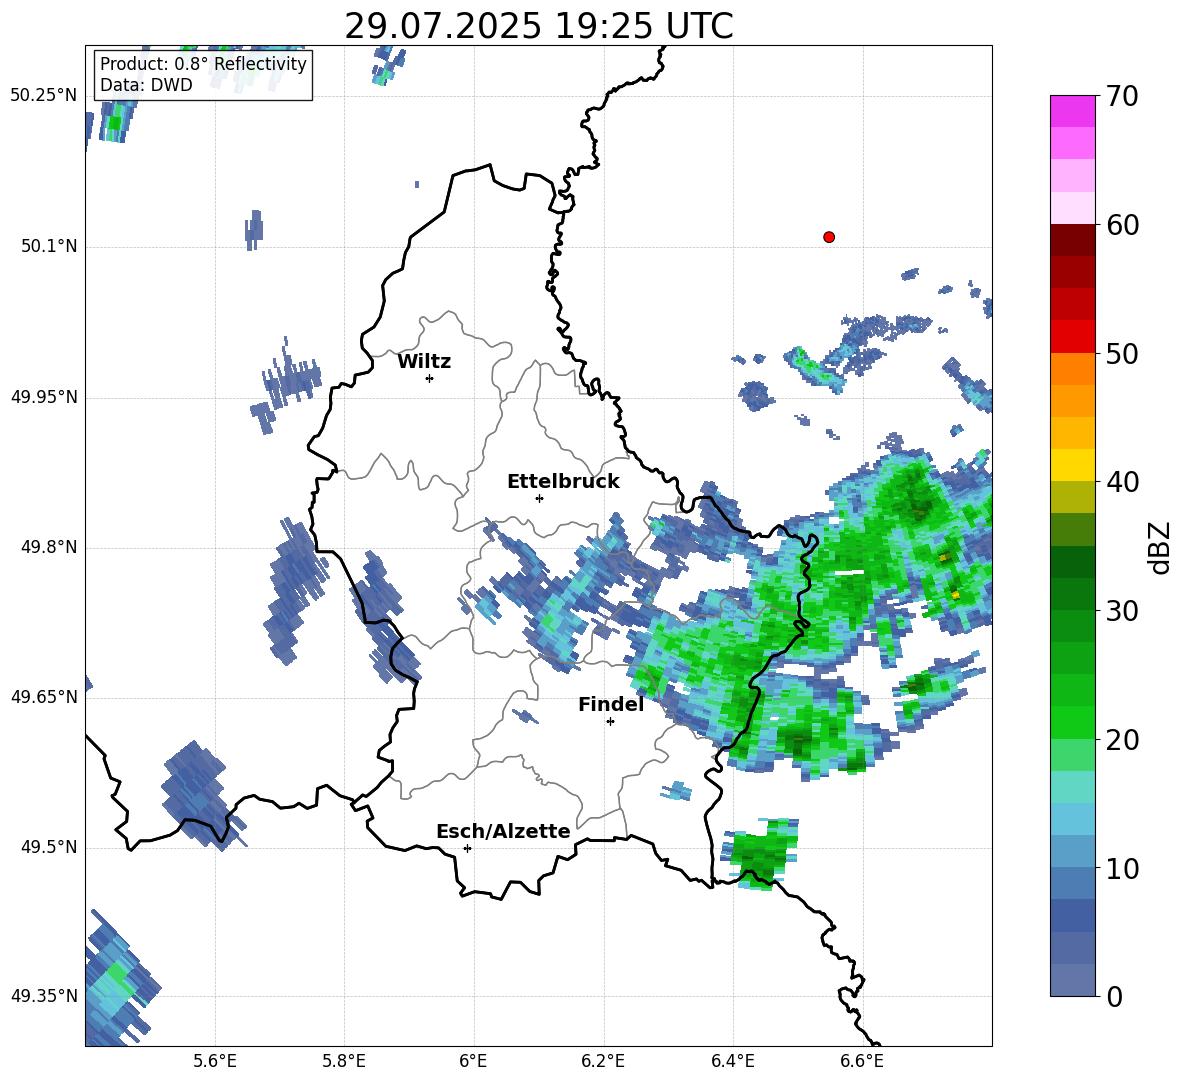Click the 49.35°N latitude label
The width and height of the screenshot is (1184, 1081).
point(44,996)
